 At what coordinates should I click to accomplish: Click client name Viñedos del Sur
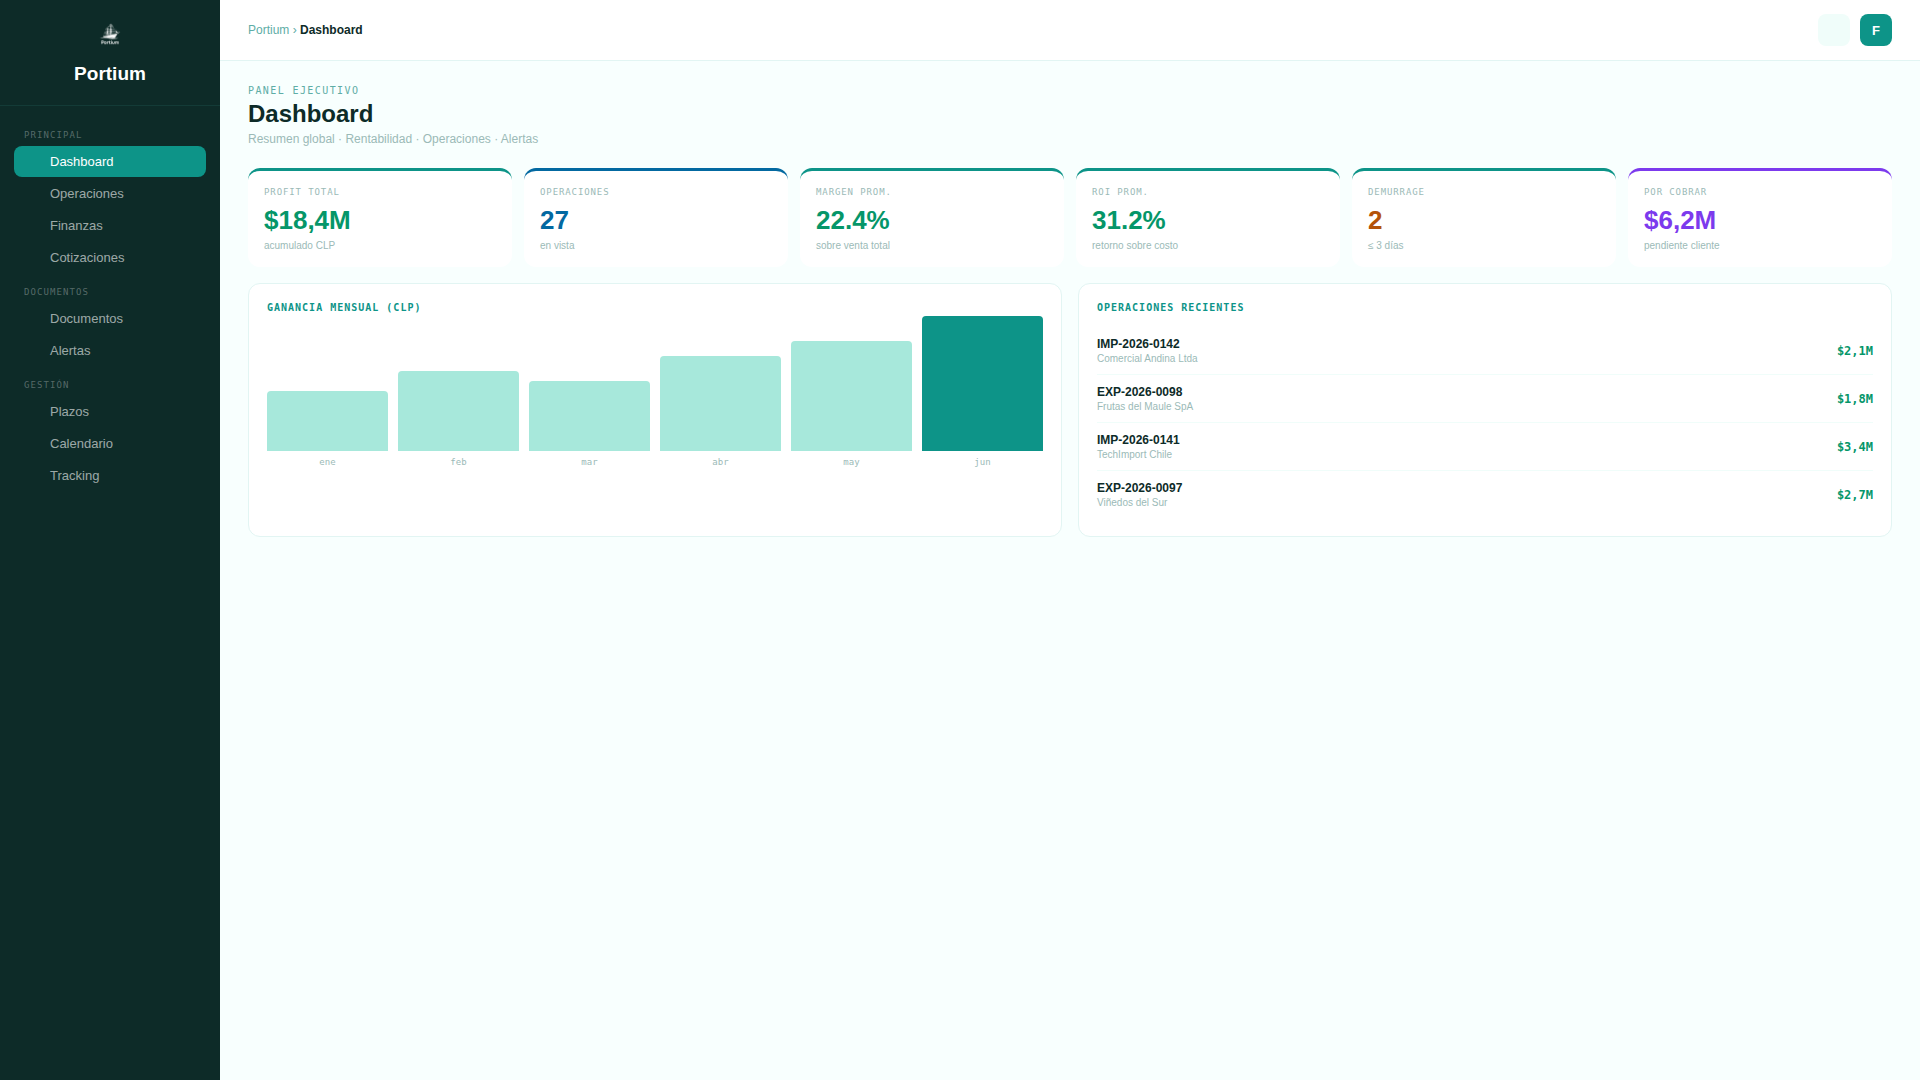(x=1132, y=503)
